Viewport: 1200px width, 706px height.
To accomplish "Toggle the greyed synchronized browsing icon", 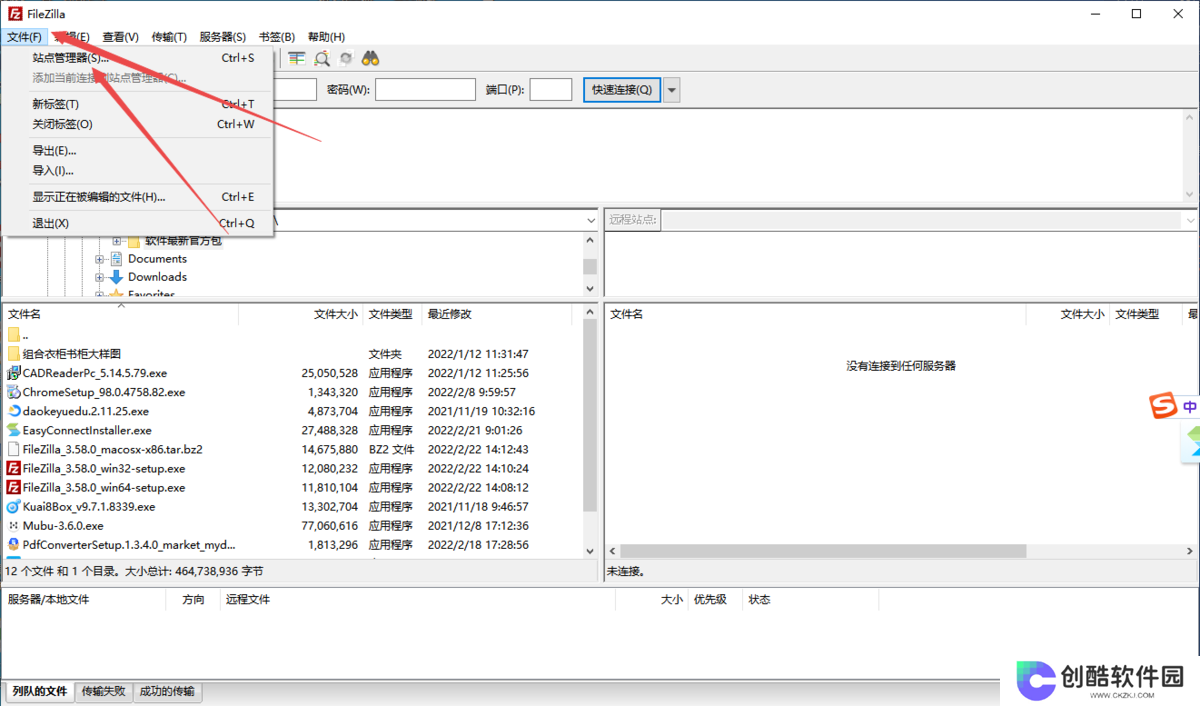I will point(346,59).
